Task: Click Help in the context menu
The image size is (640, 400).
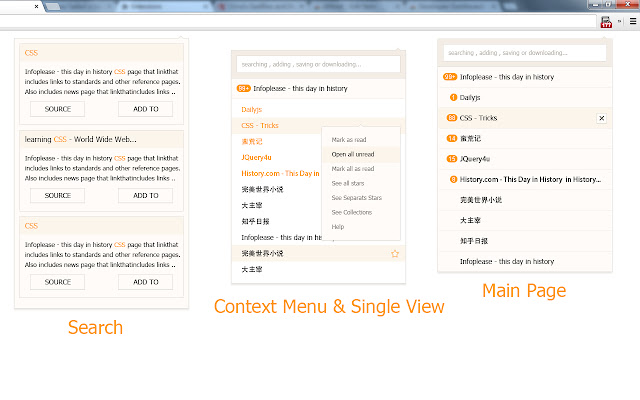Action: click(x=338, y=227)
